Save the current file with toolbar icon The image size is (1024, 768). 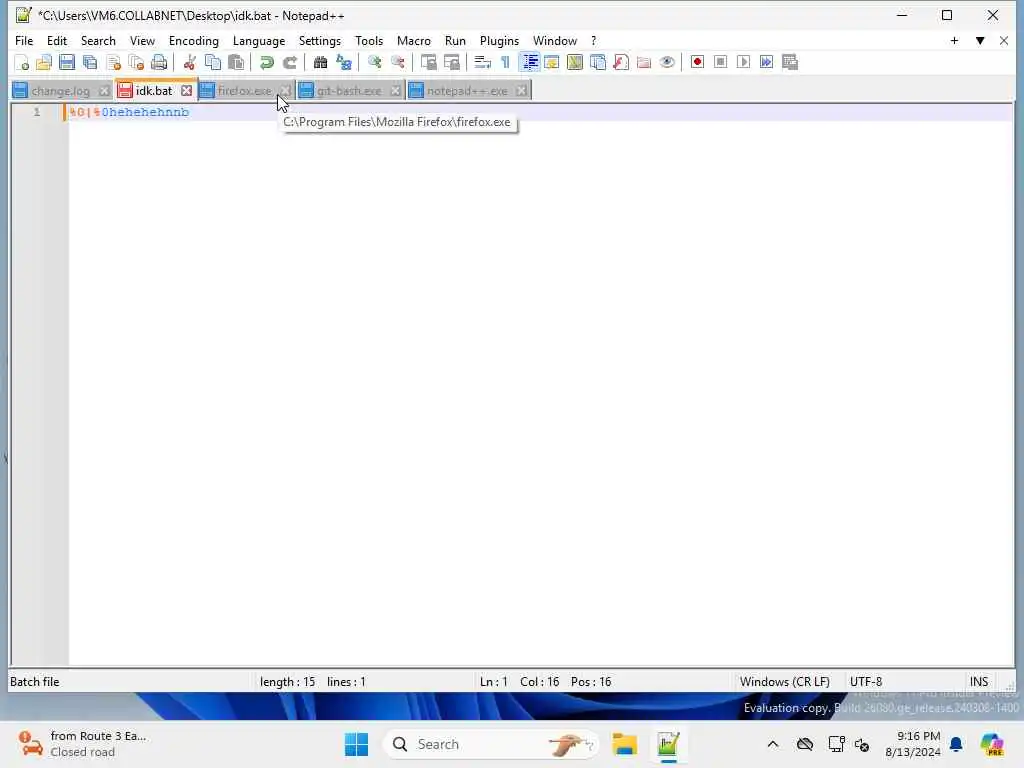[67, 62]
